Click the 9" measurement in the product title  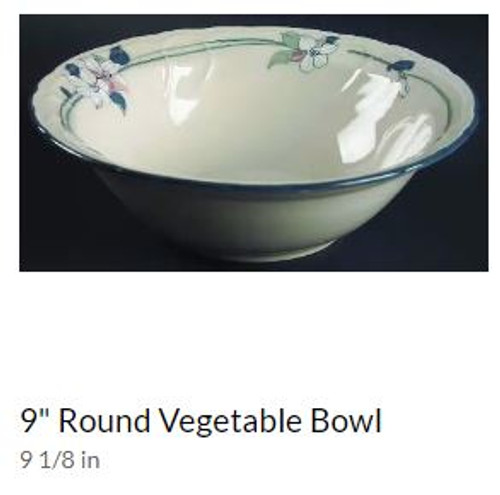36,421
